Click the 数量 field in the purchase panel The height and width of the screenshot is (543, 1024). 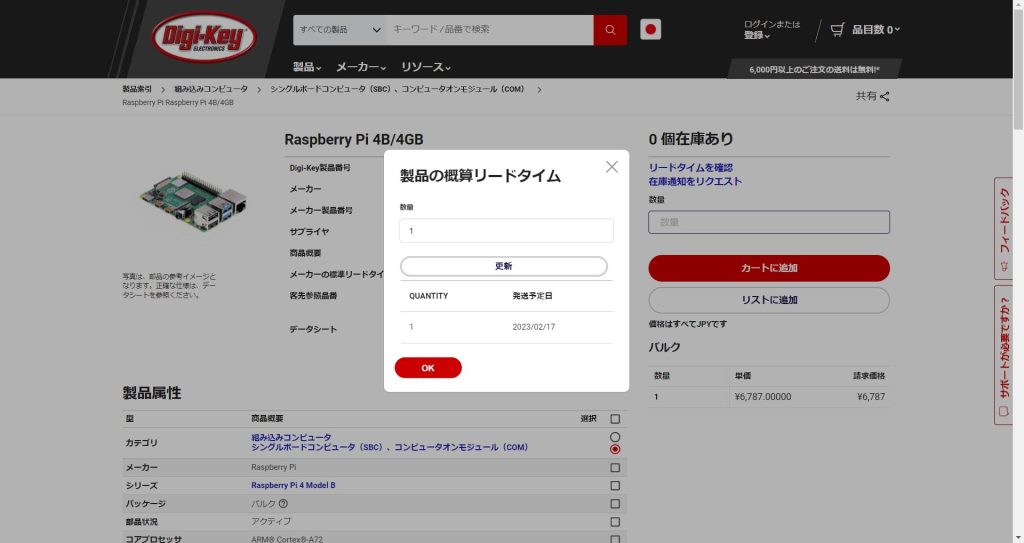pos(769,222)
